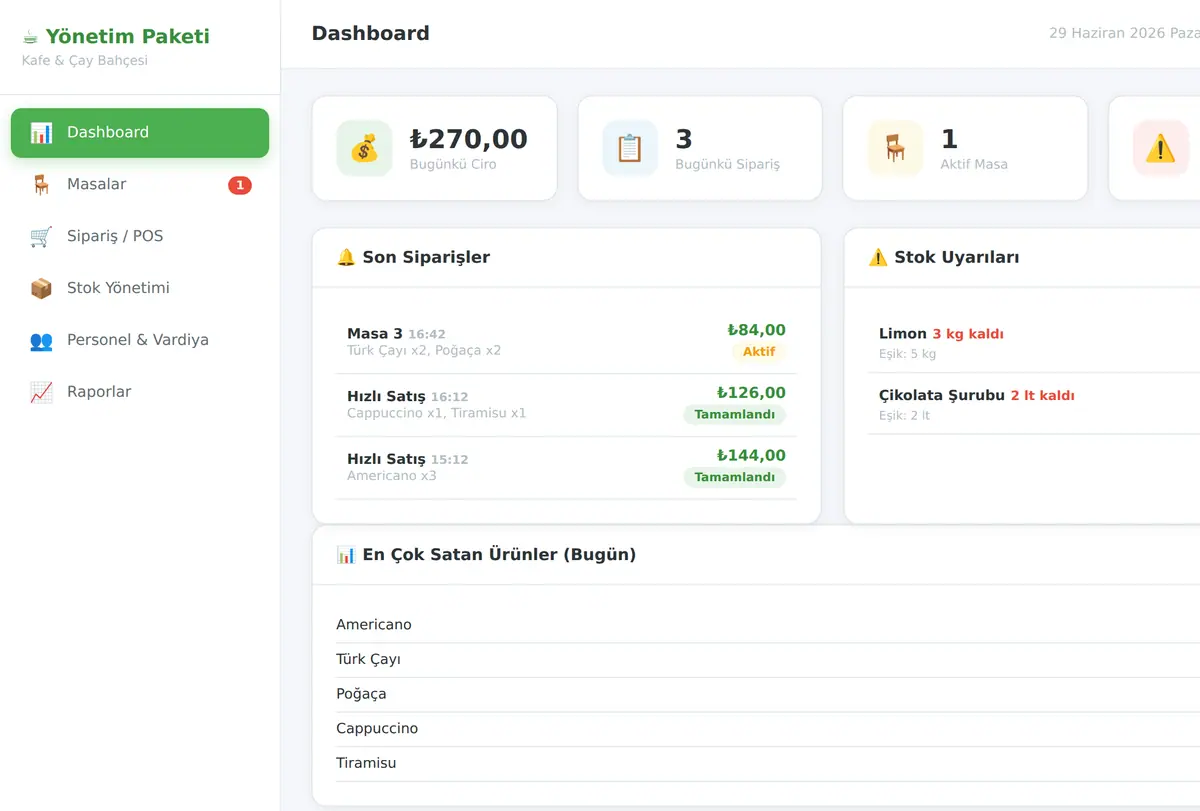The height and width of the screenshot is (811, 1200).
Task: Click the box icon for Stok Yönetimi
Action: (41, 289)
